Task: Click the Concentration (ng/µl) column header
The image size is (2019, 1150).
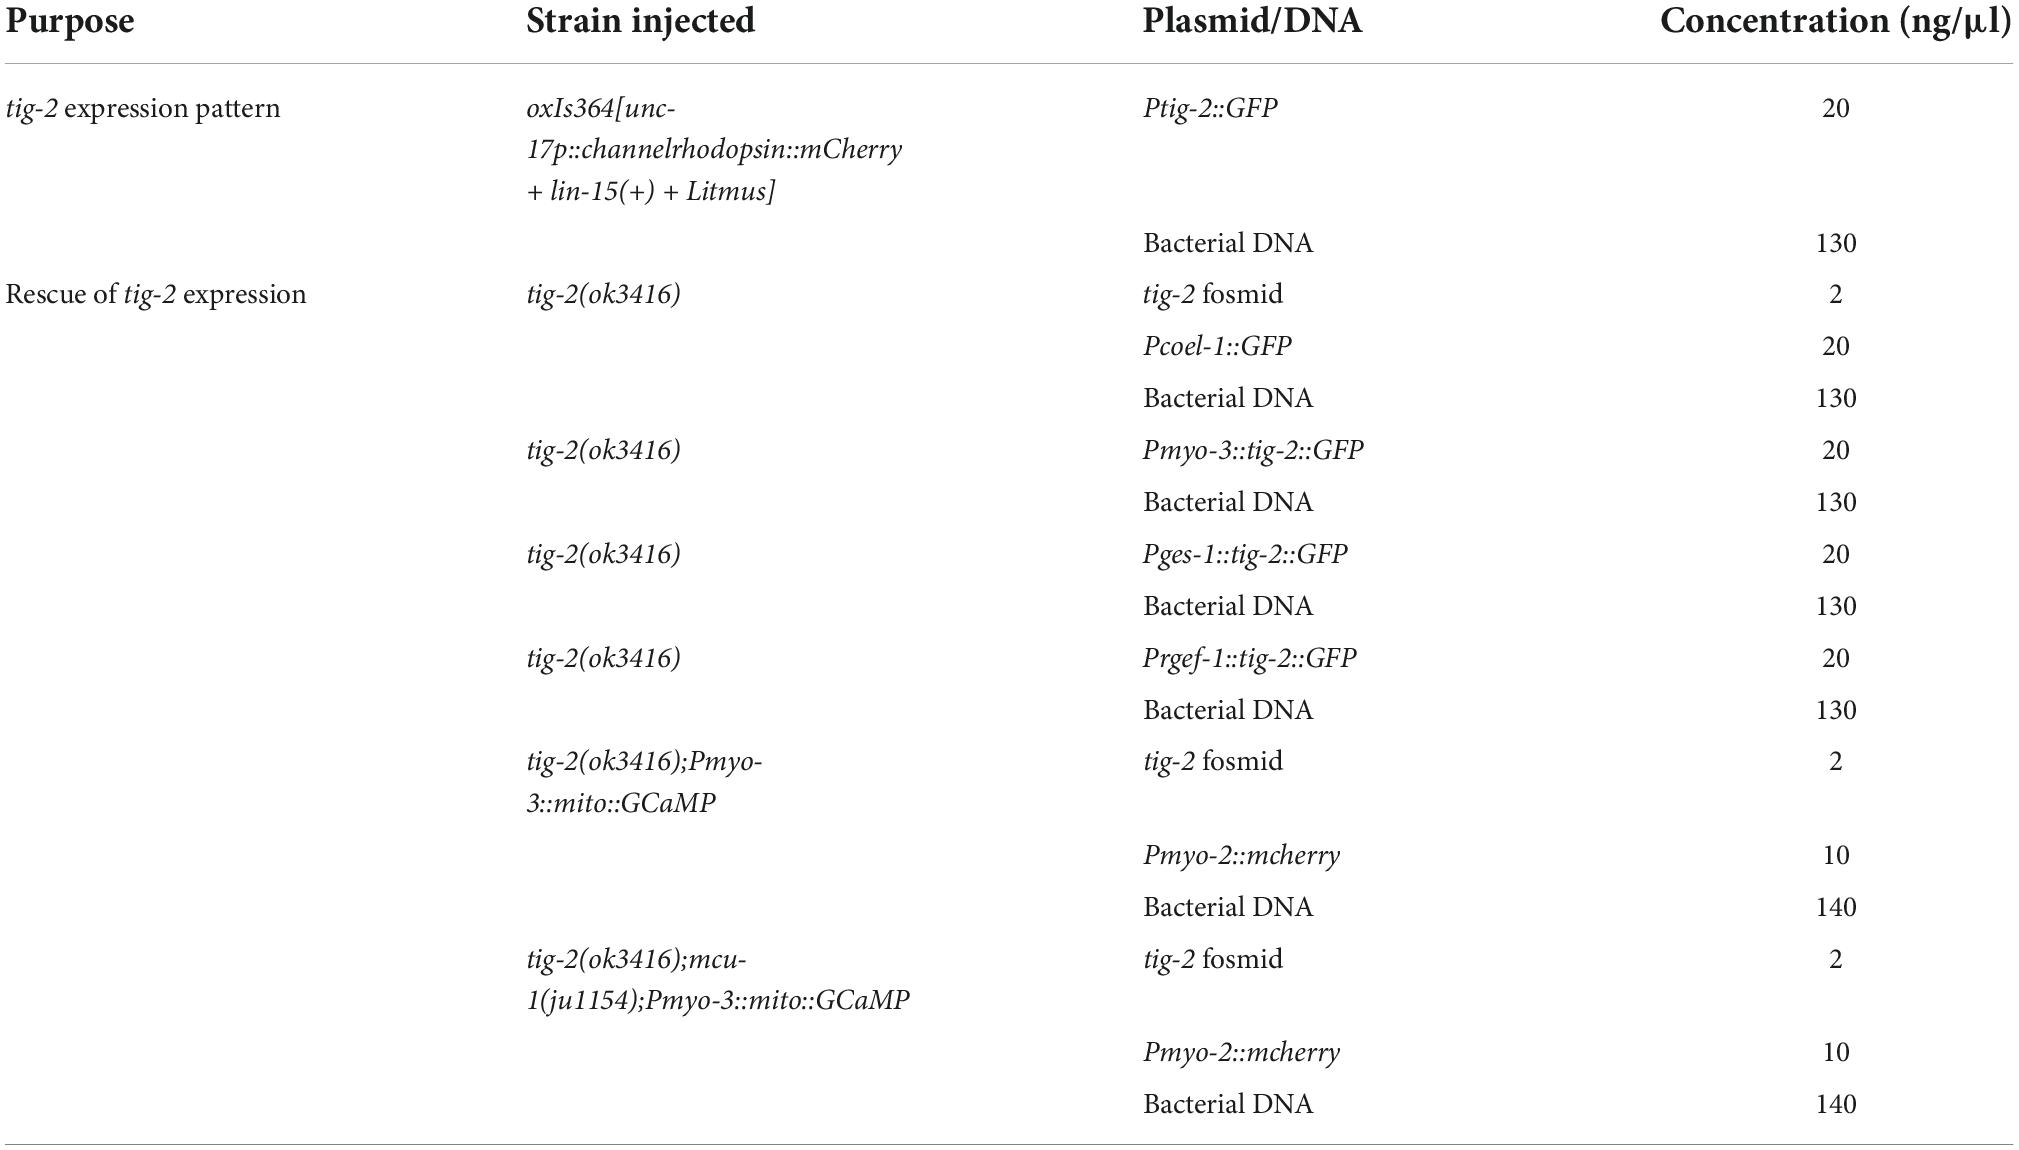Action: (x=1836, y=22)
